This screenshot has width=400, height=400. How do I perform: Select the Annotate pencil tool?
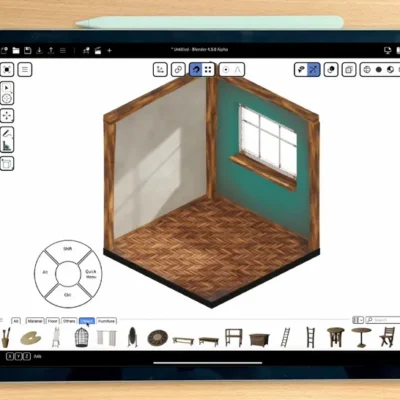pyautogui.click(x=7, y=133)
